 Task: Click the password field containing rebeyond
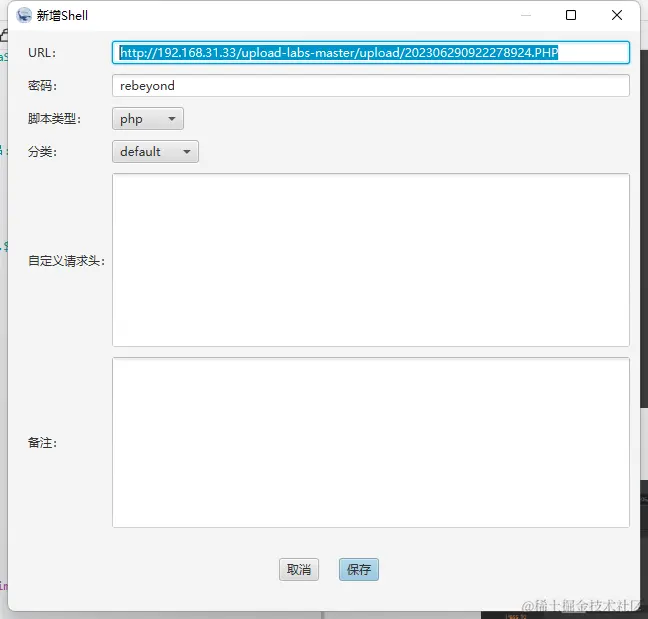[x=371, y=86]
